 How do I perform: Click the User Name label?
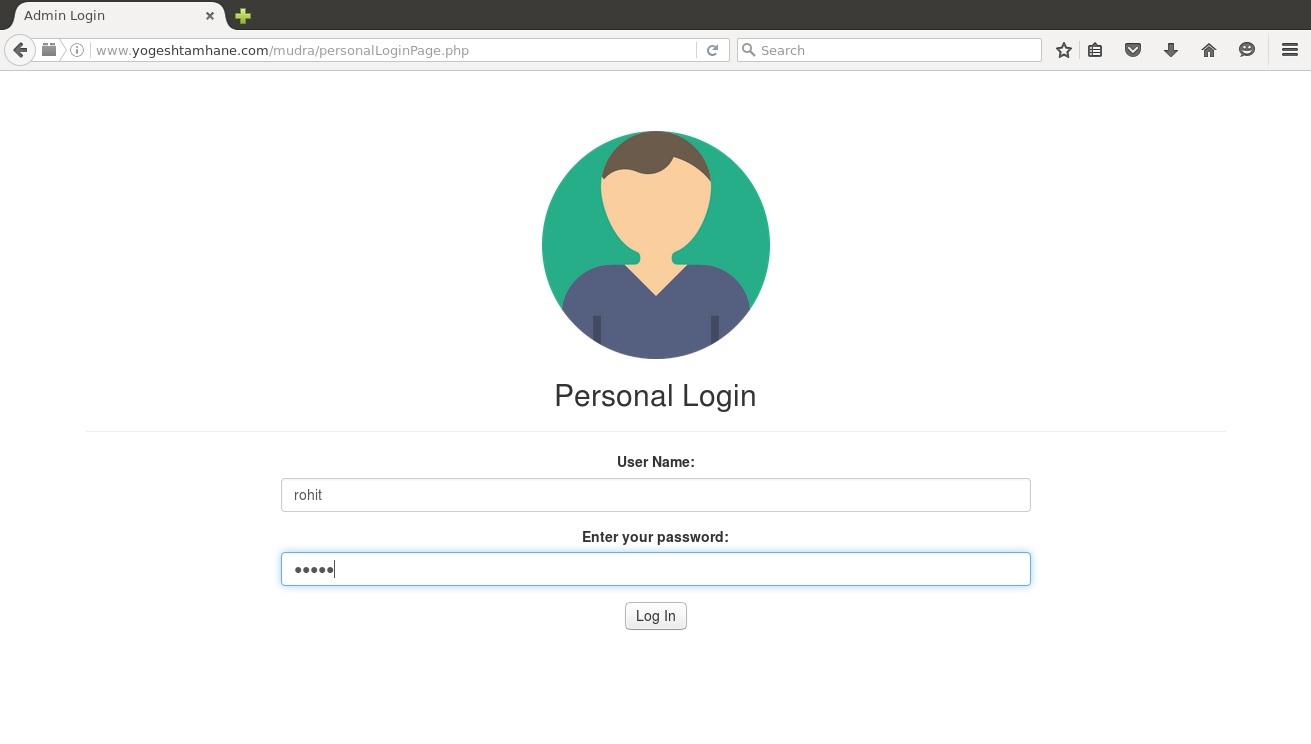[656, 462]
